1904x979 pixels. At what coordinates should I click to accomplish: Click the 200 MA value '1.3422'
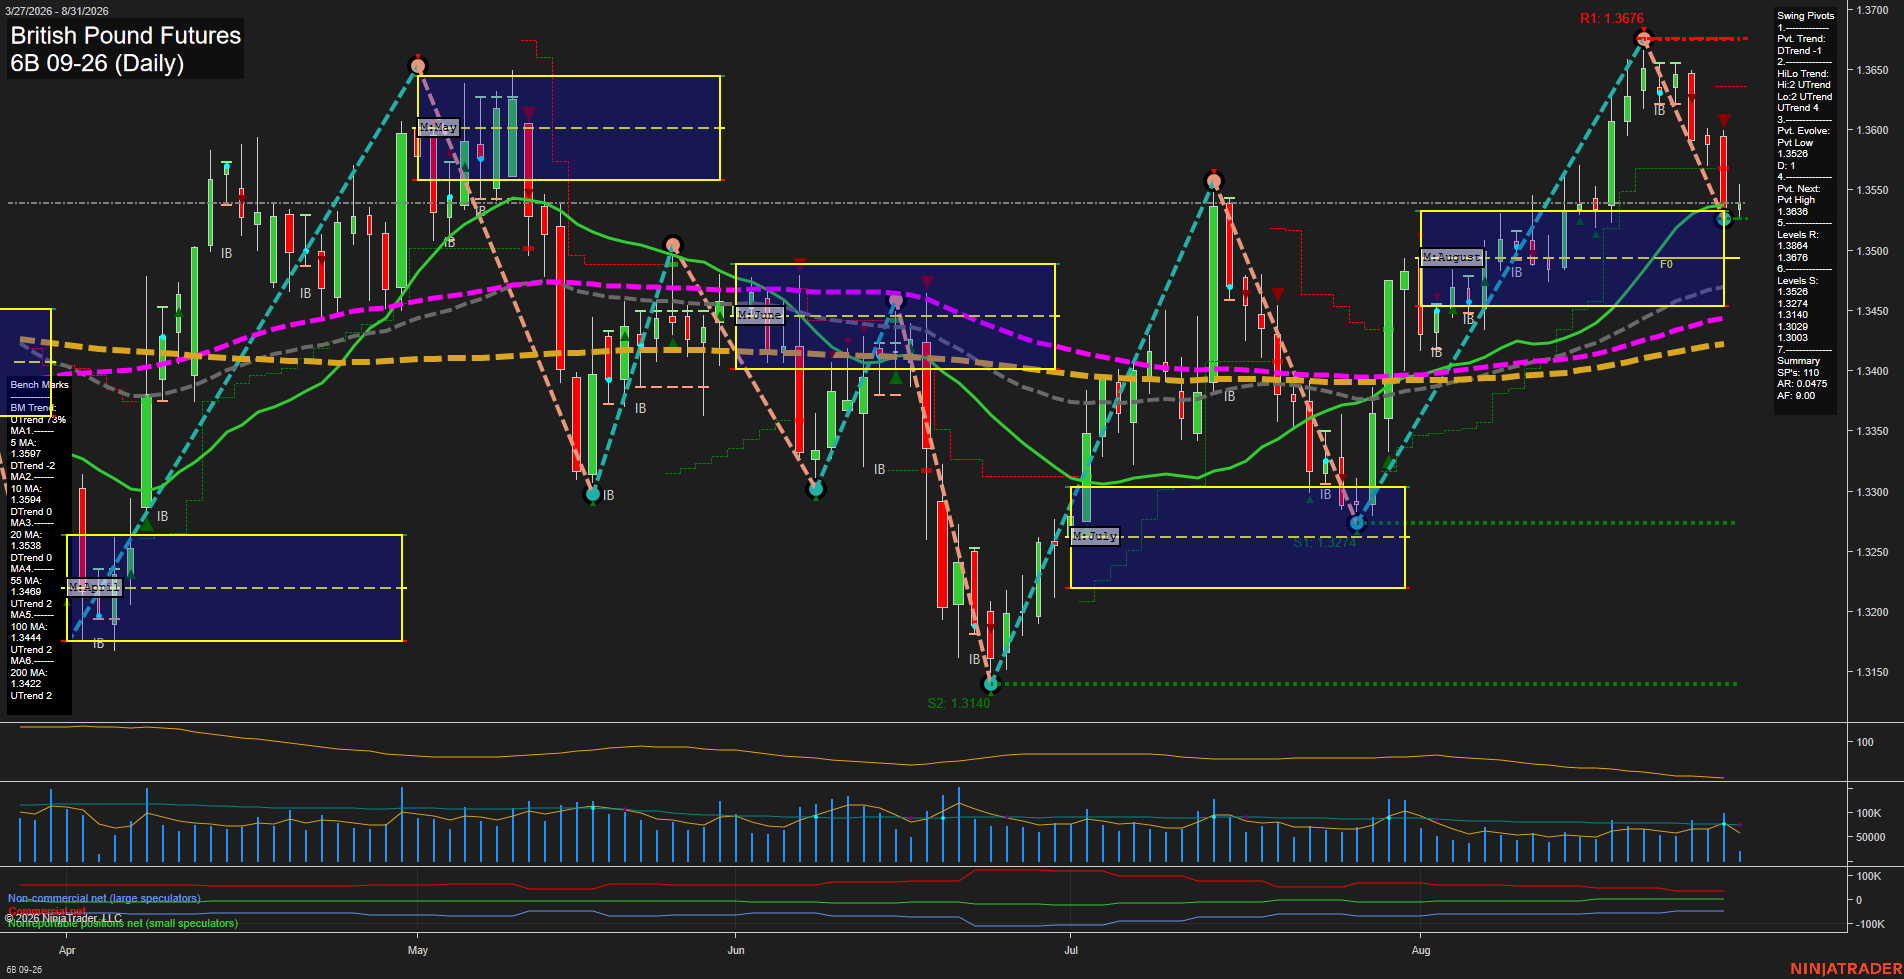[x=26, y=684]
